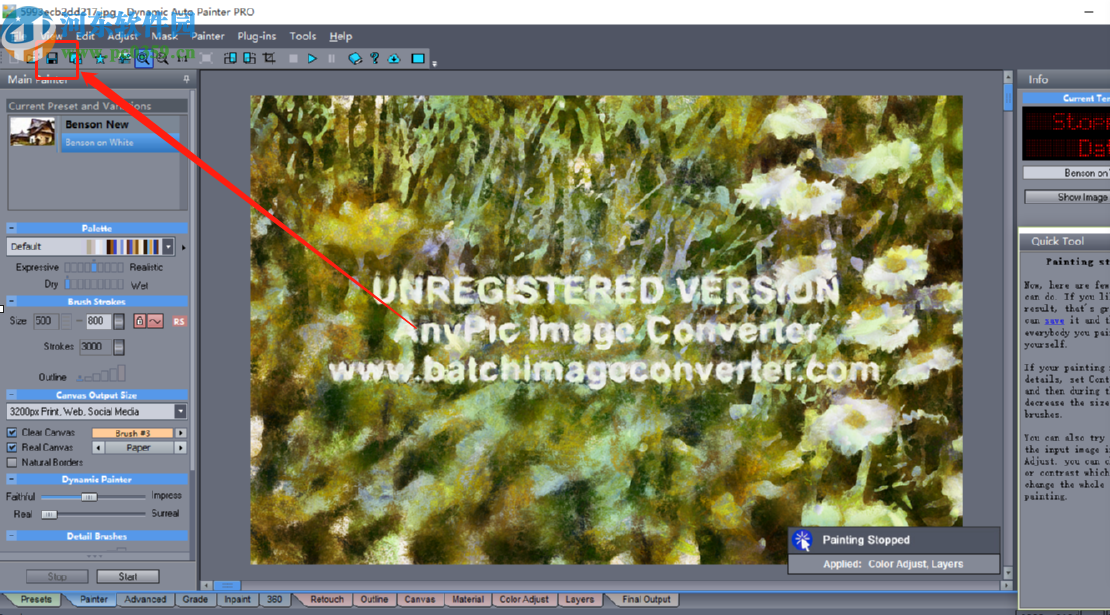Click the Save floppy disk icon

52,59
